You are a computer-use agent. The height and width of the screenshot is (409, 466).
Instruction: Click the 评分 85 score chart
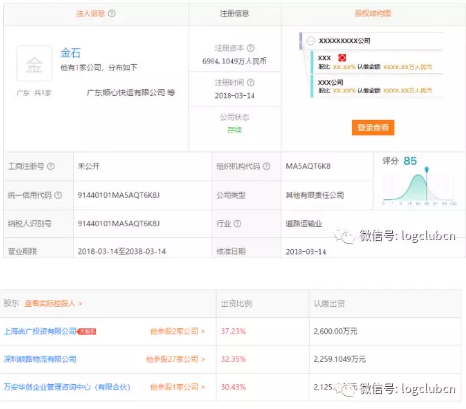coord(419,181)
